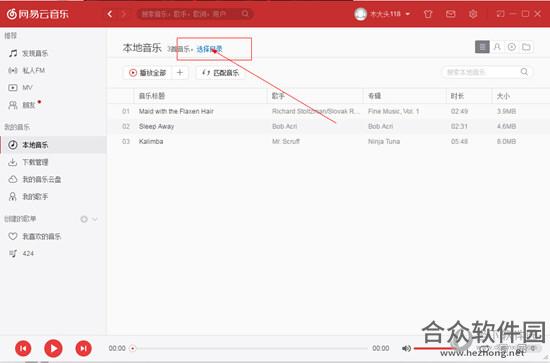Click the 匹配音乐 button
This screenshot has width=550, height=363.
click(x=220, y=73)
